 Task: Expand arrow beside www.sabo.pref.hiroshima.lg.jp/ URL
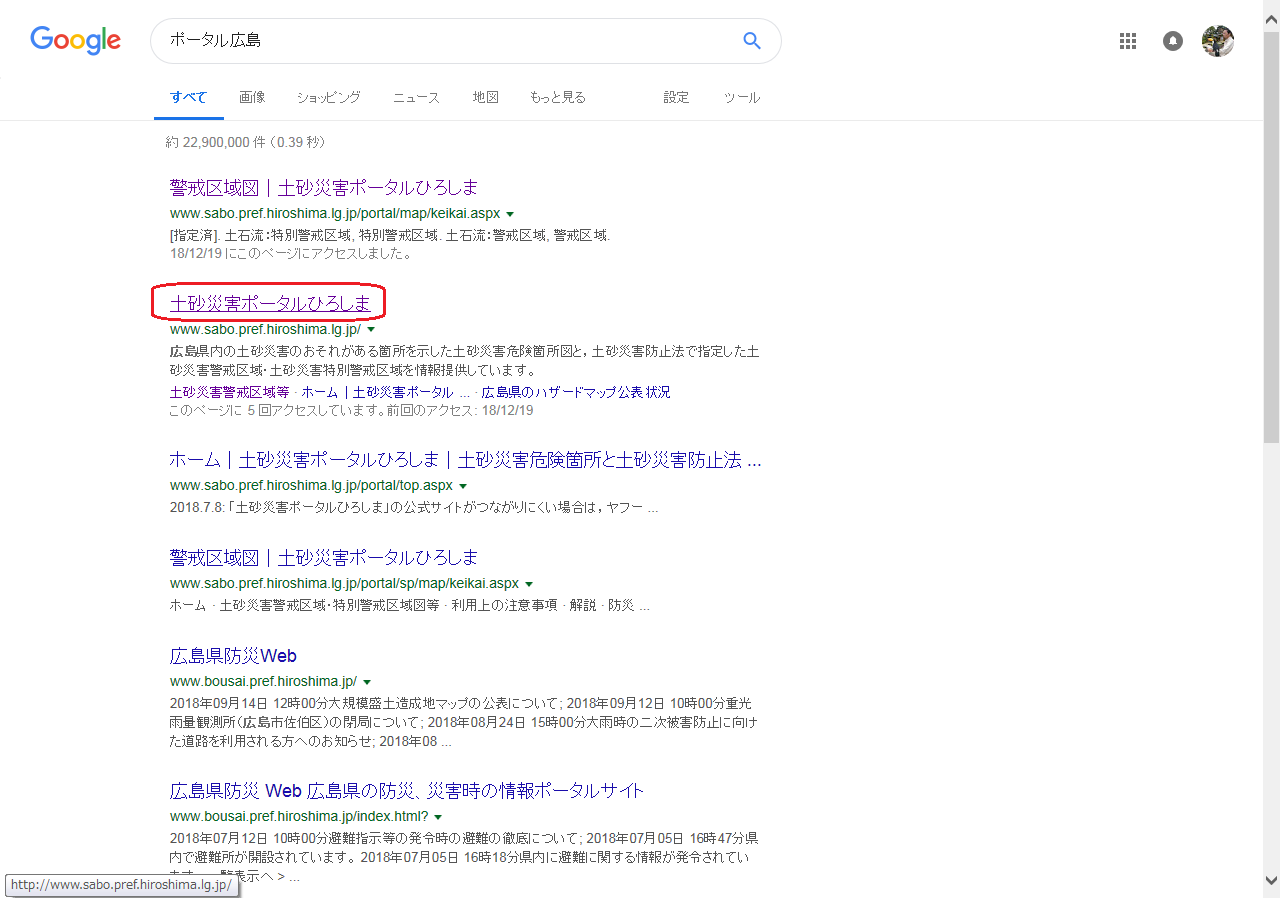point(371,329)
